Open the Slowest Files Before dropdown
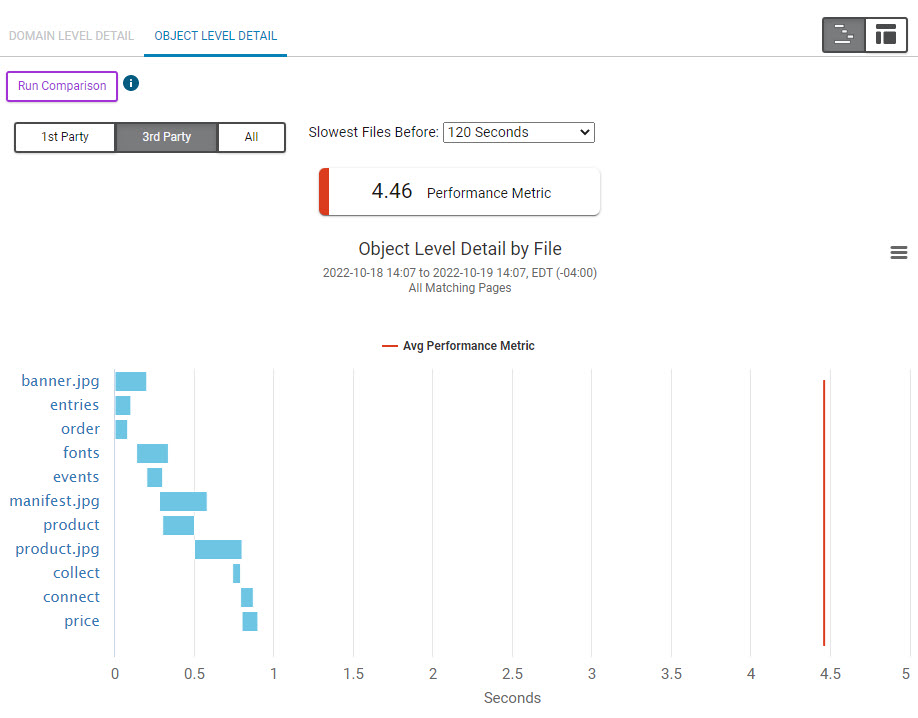 pyautogui.click(x=518, y=131)
